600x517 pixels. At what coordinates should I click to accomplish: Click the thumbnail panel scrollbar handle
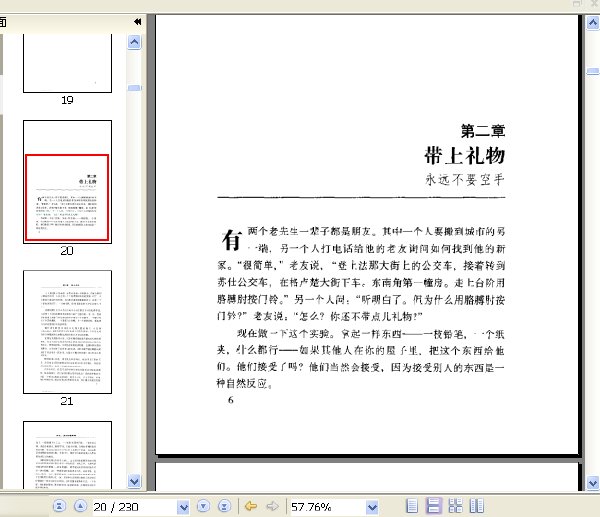(134, 88)
